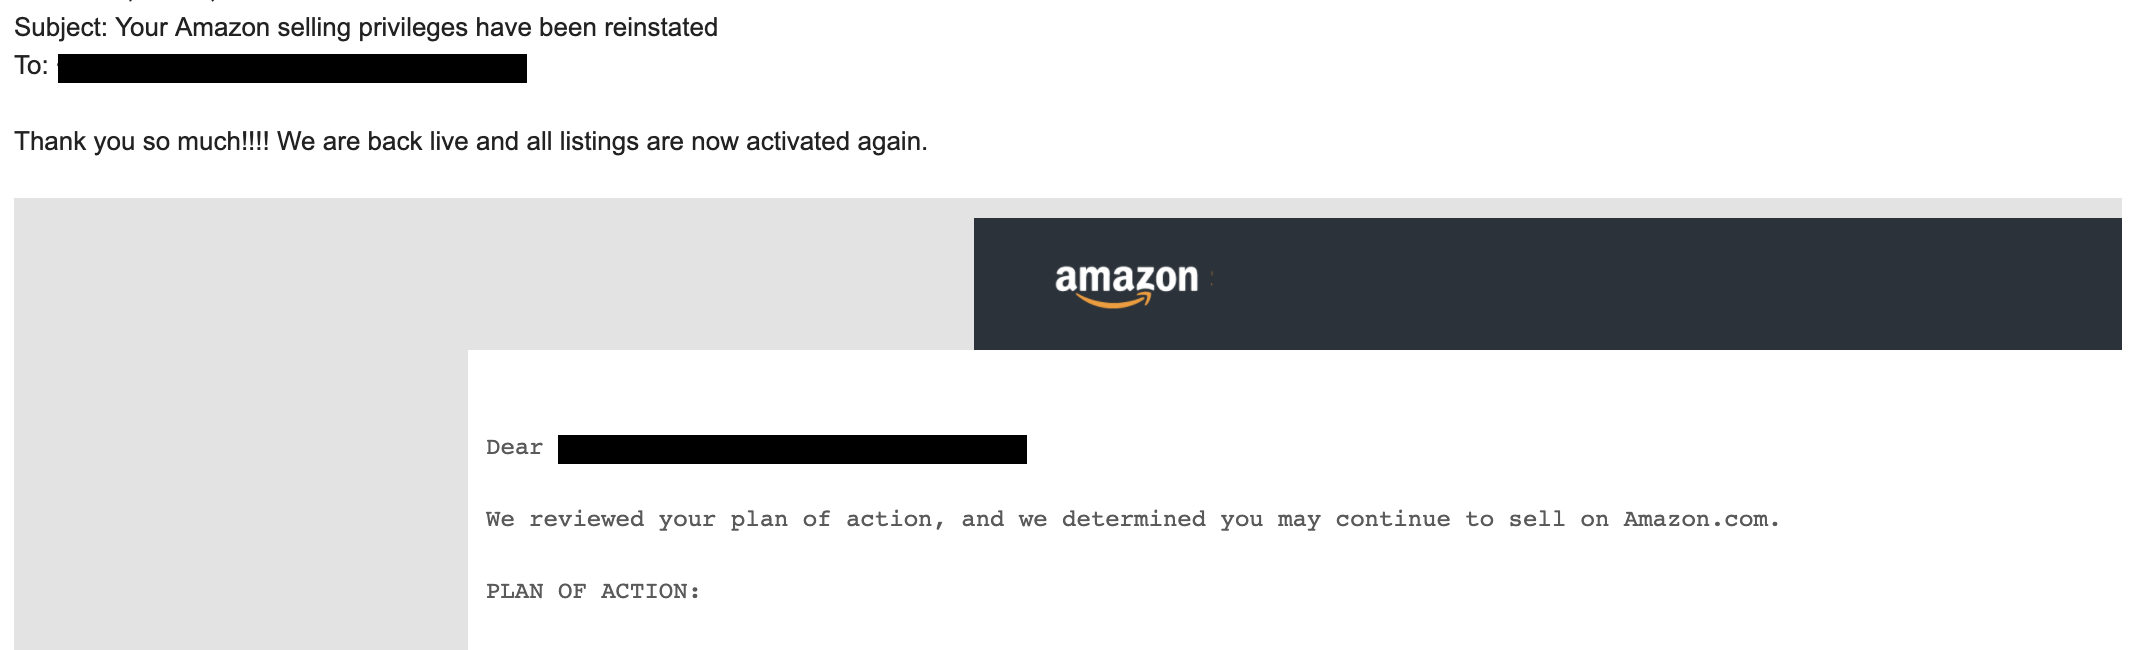The width and height of the screenshot is (2138, 650).
Task: Click the "Amazon.com" text in the email body
Action: 1699,520
